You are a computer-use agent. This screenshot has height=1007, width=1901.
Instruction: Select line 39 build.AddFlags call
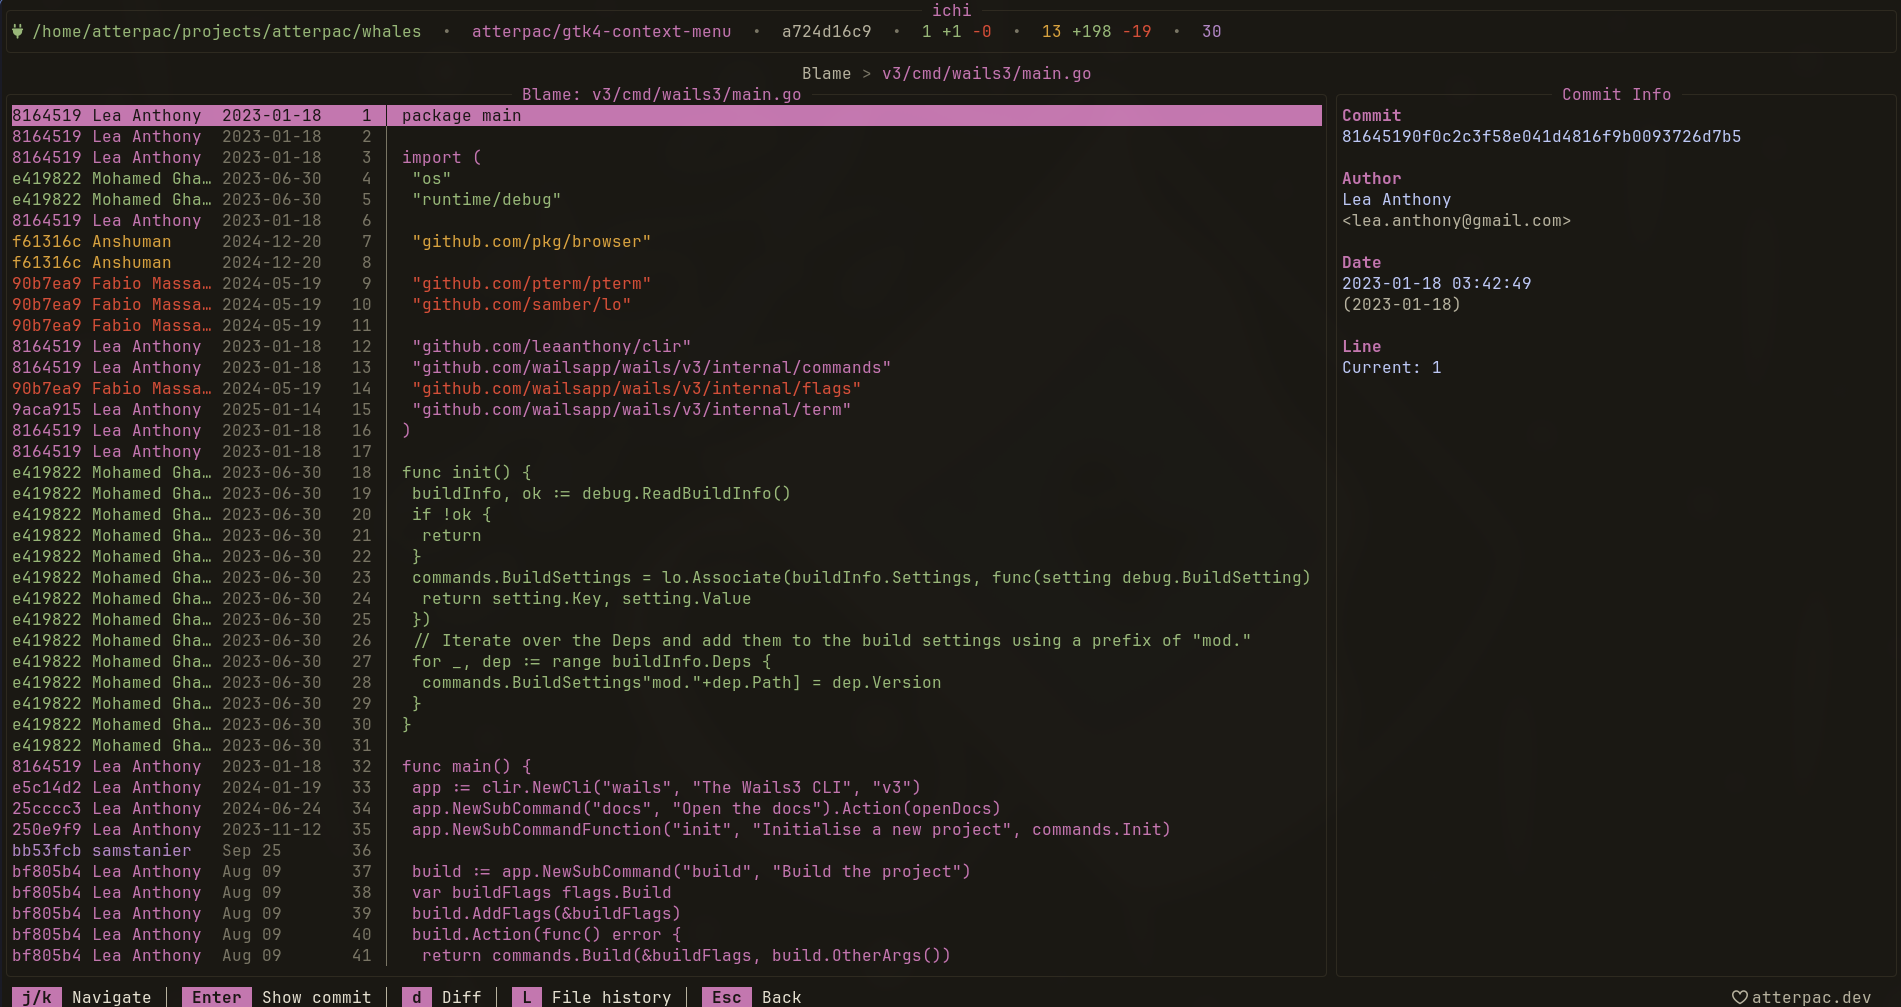666,913
